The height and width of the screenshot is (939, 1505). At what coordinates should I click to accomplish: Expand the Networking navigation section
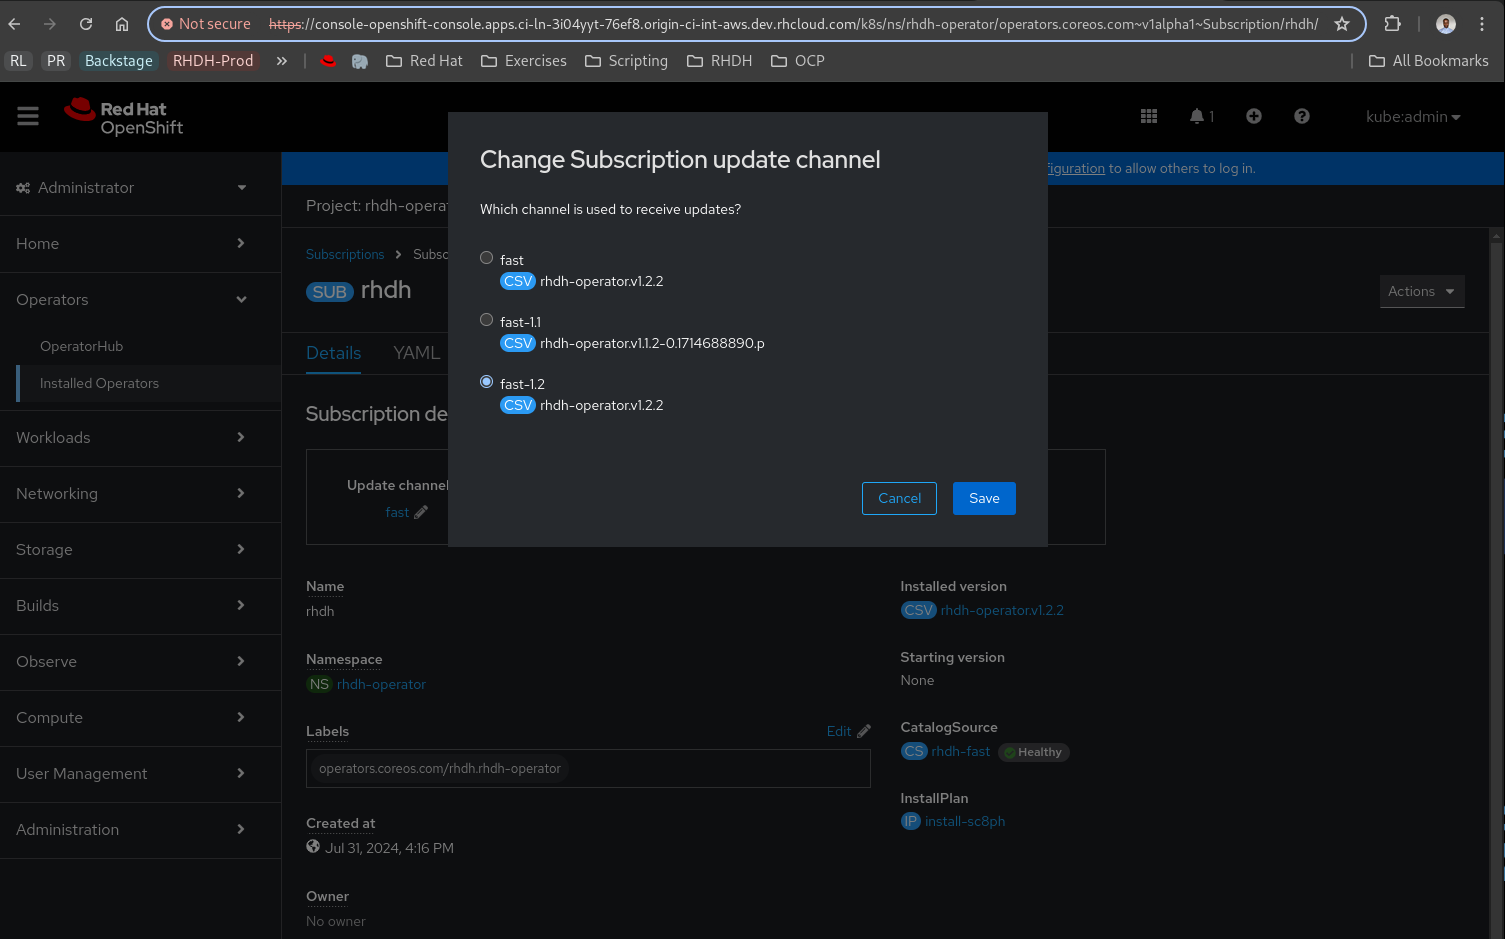(x=130, y=494)
